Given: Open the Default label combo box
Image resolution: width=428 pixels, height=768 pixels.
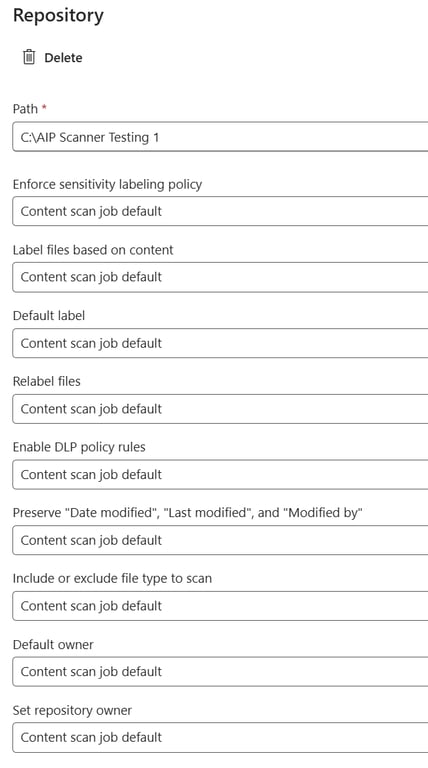Looking at the screenshot, I should pos(220,343).
